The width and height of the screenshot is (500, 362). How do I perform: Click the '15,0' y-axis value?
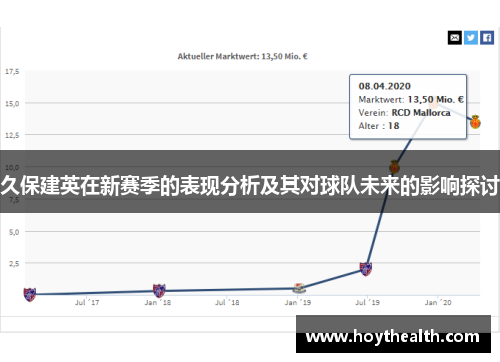[x=12, y=104]
